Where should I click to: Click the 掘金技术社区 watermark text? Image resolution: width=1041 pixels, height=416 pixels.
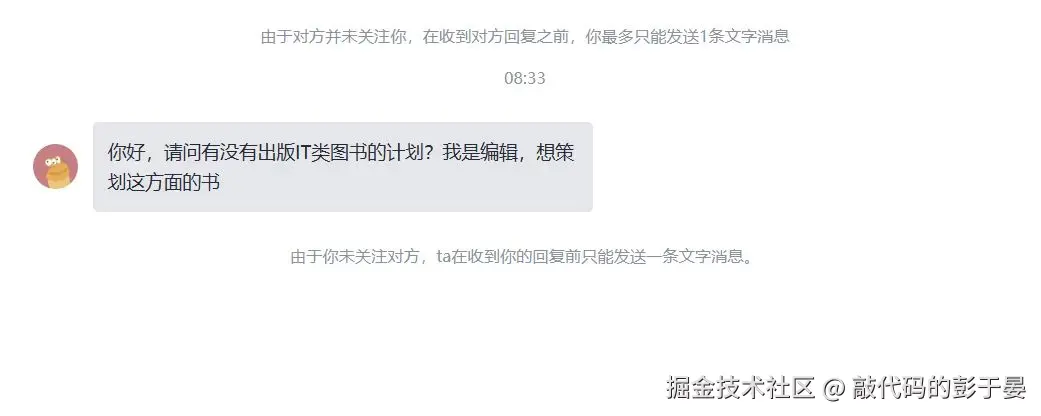click(x=740, y=387)
